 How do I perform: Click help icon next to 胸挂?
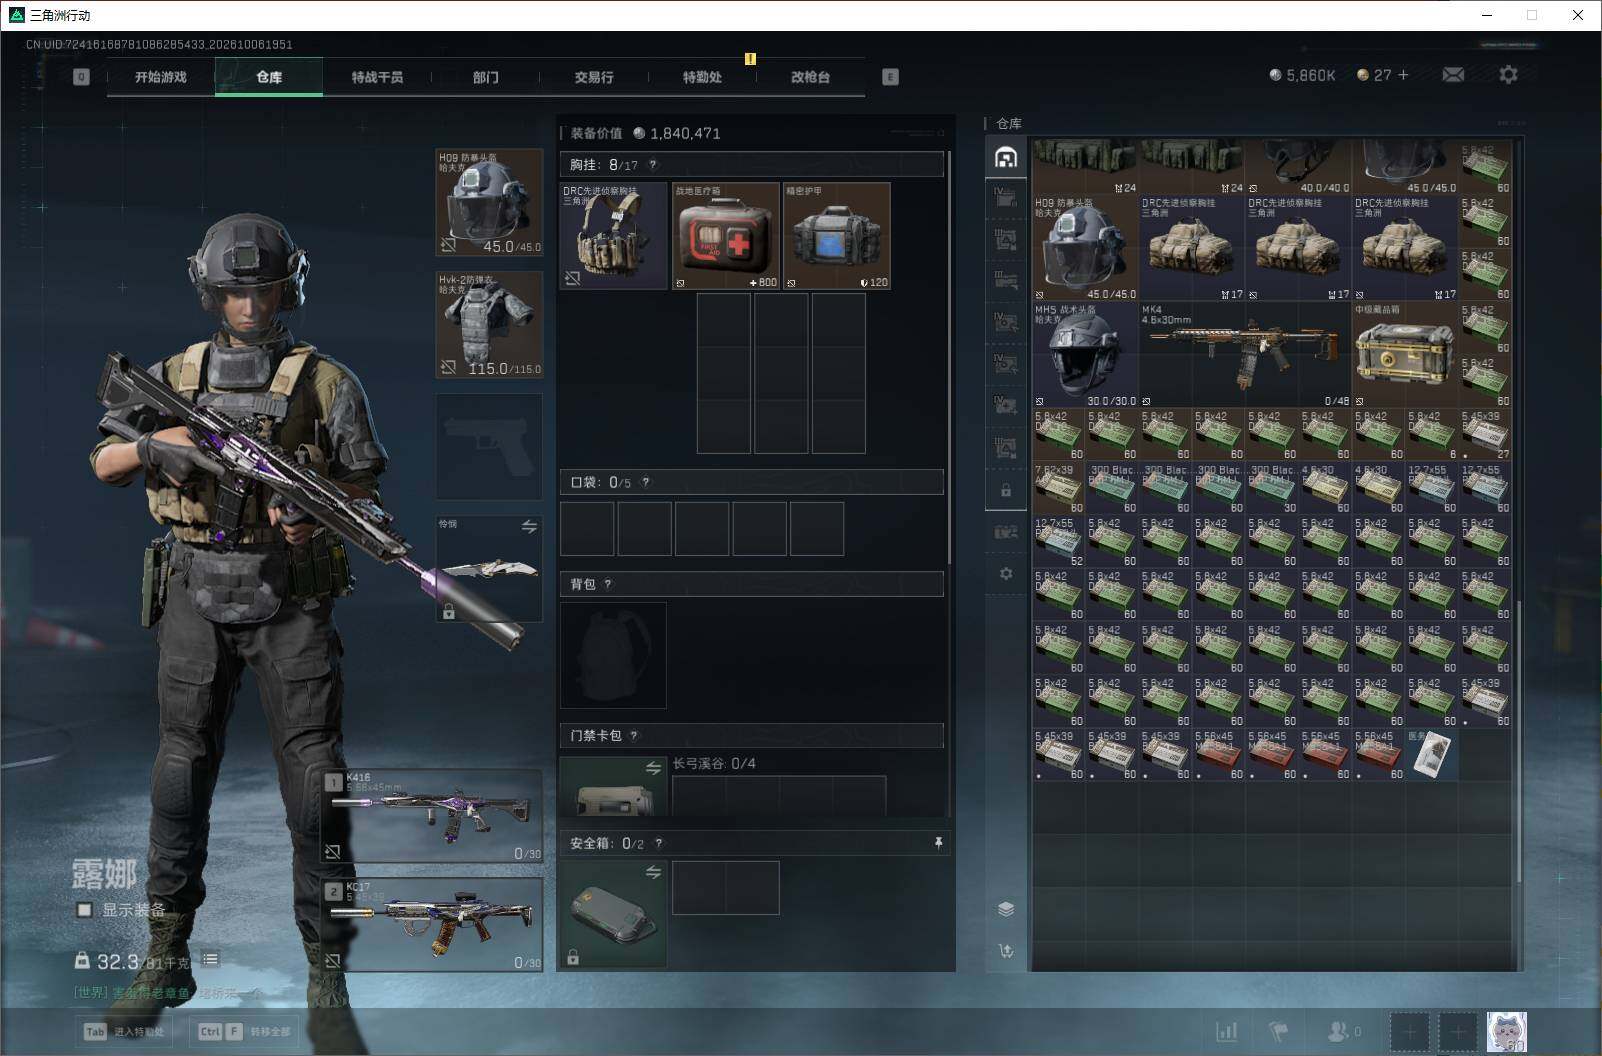click(653, 165)
